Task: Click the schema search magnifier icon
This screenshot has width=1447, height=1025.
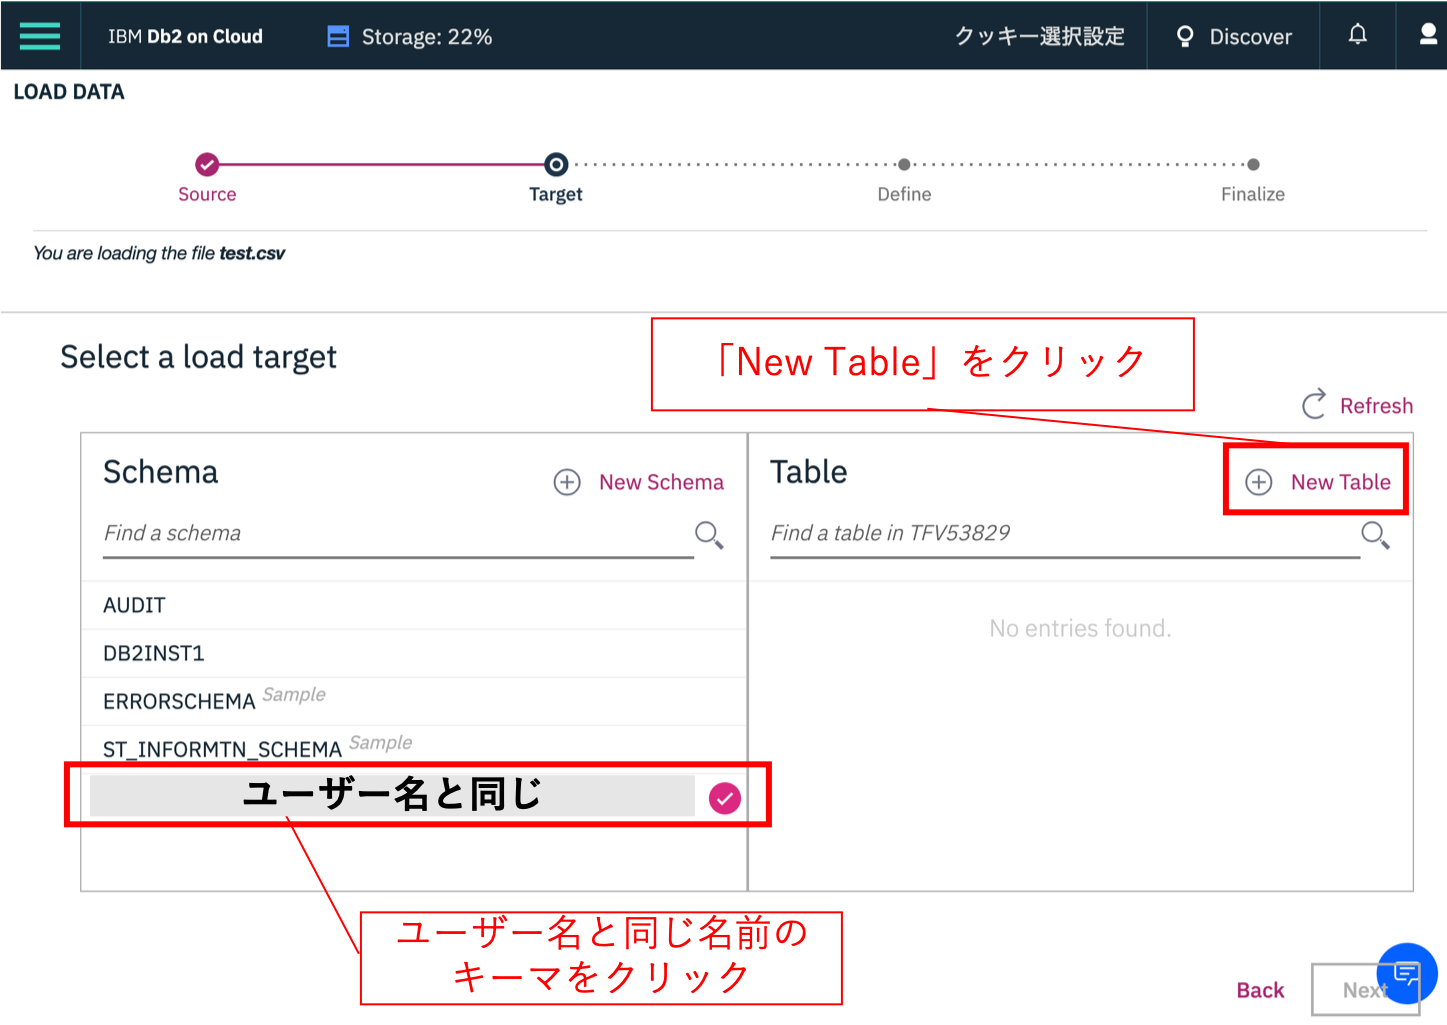Action: tap(709, 536)
